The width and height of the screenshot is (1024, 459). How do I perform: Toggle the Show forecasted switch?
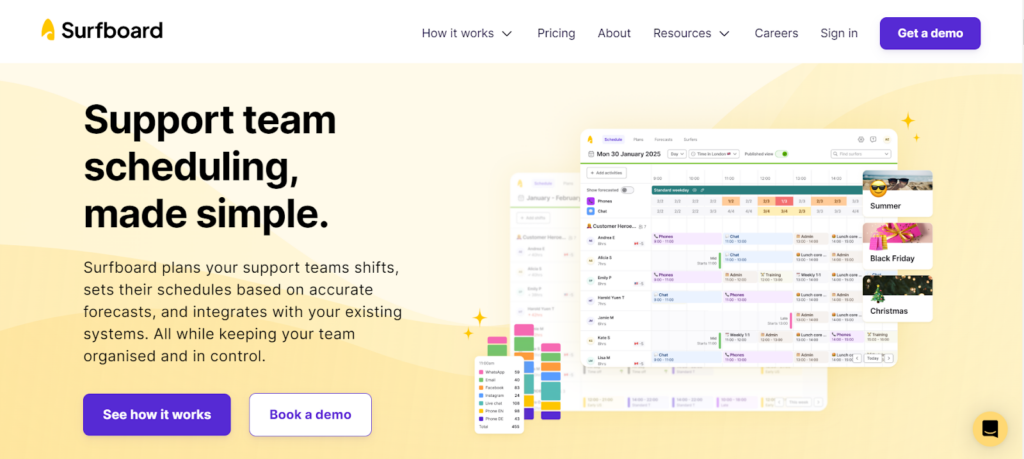coord(627,190)
